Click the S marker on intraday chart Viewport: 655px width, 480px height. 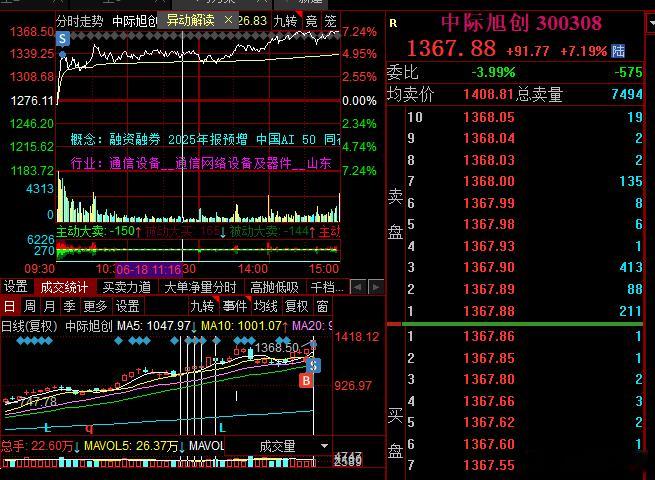point(62,39)
